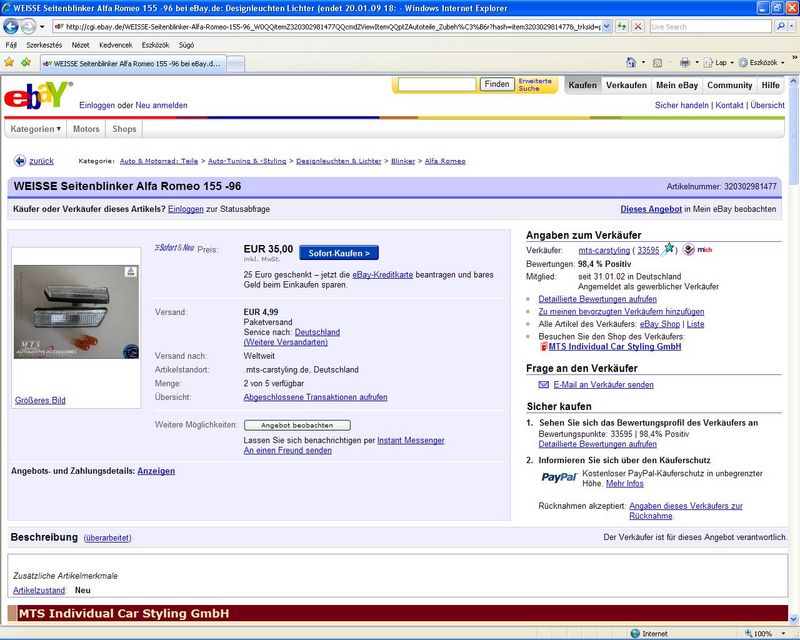Click the envelope icon for emailing seller
The height and width of the screenshot is (640, 800).
pyautogui.click(x=544, y=385)
